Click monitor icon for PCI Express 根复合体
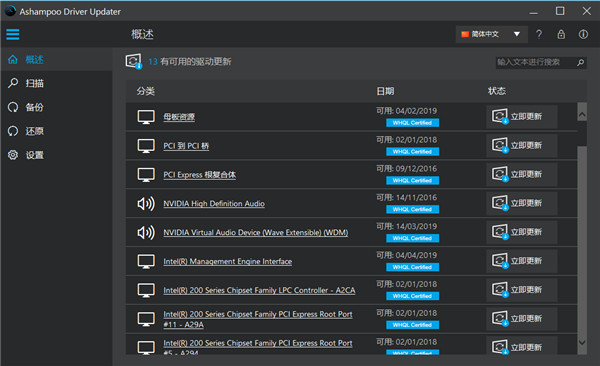 (146, 175)
